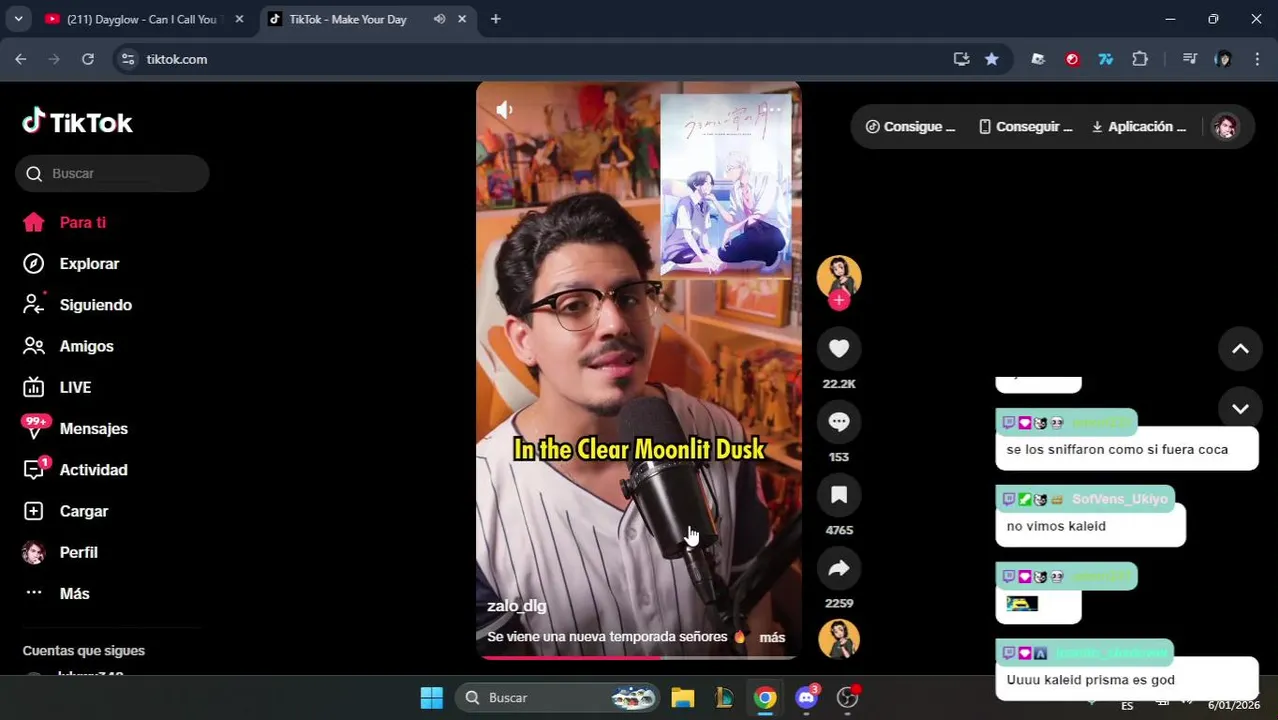Switch to Chrome in the taskbar

(x=765, y=697)
